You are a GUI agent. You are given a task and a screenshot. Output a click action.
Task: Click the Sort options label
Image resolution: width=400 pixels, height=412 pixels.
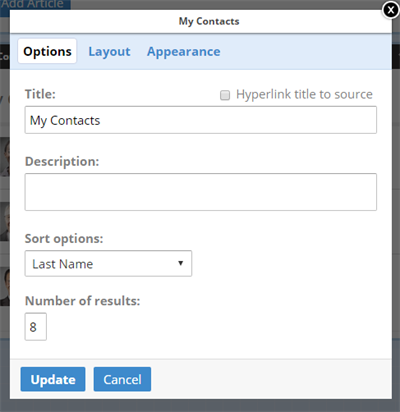(64, 239)
